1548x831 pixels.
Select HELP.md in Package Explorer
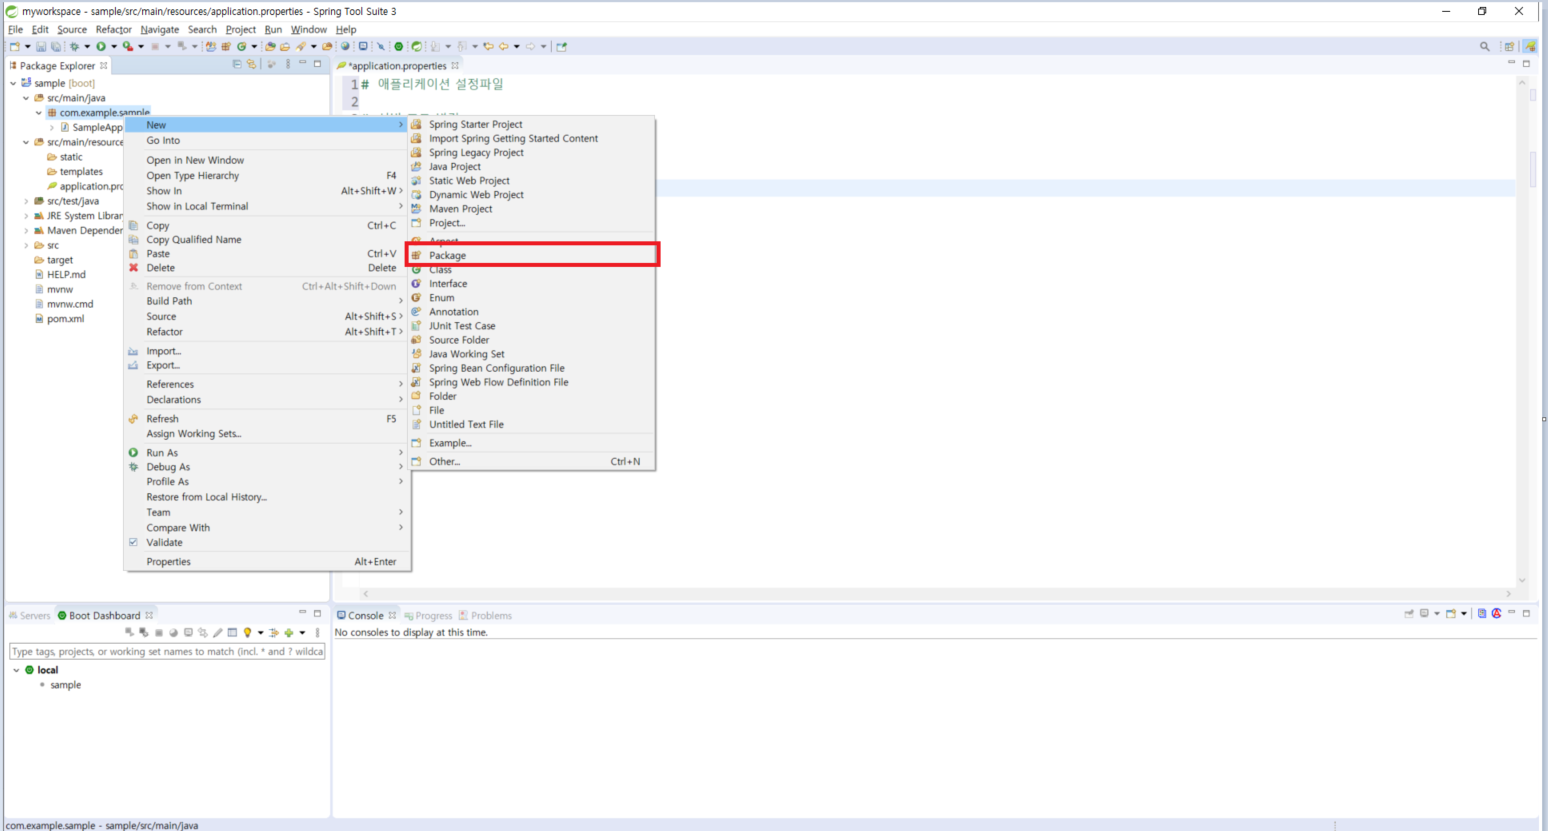60,274
